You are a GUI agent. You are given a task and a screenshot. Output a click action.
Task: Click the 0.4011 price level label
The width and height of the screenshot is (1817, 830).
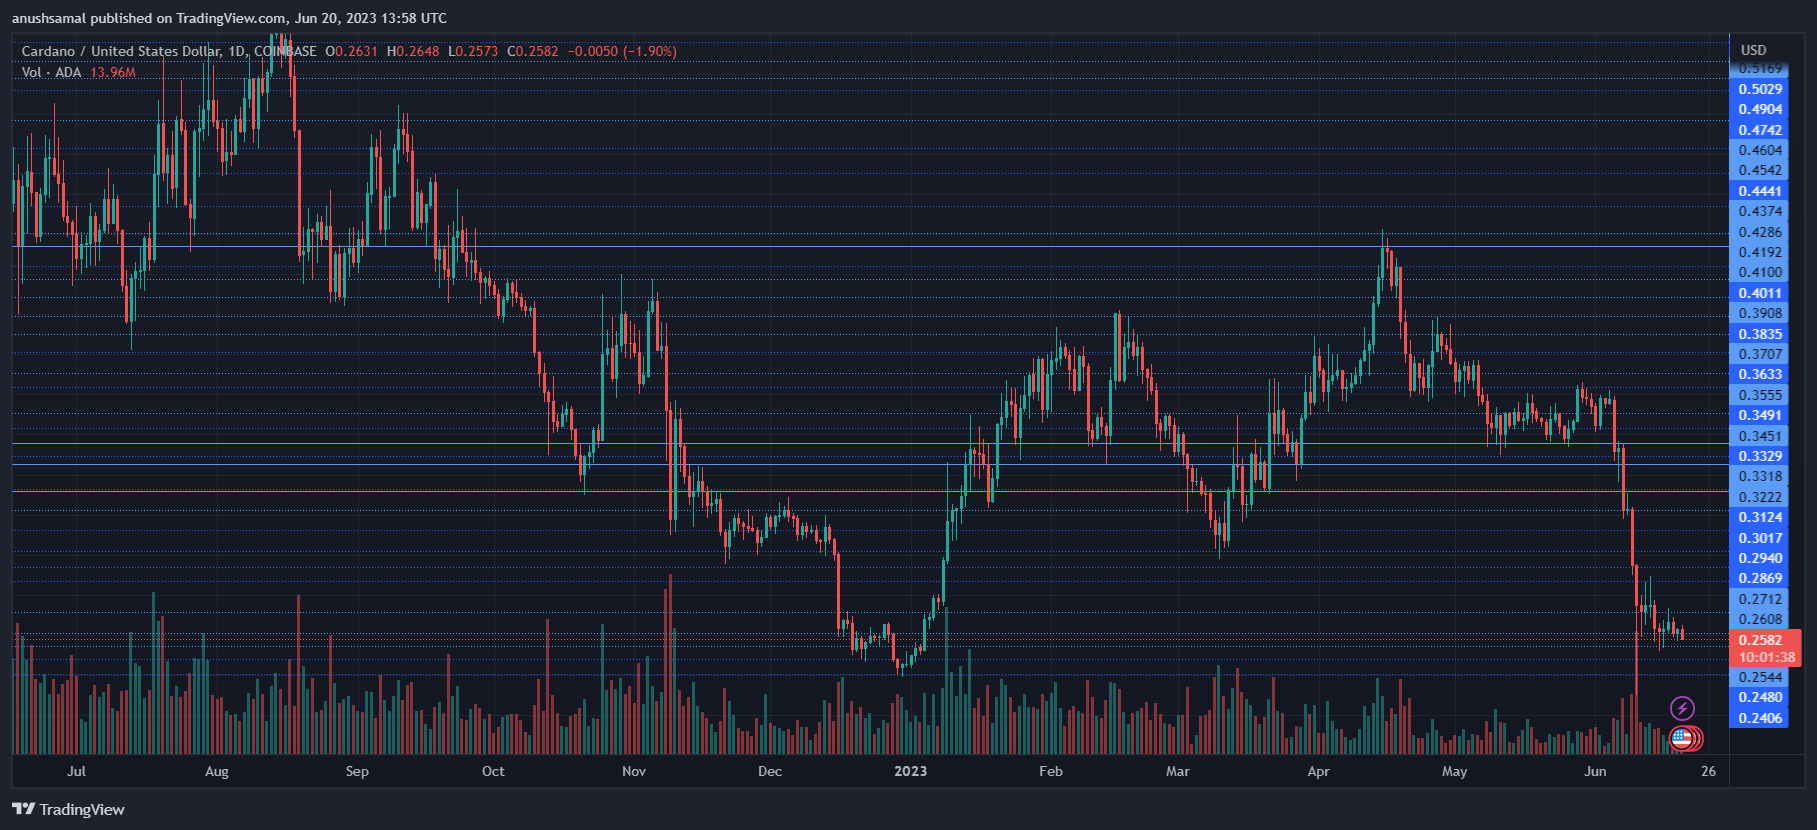click(x=1760, y=293)
